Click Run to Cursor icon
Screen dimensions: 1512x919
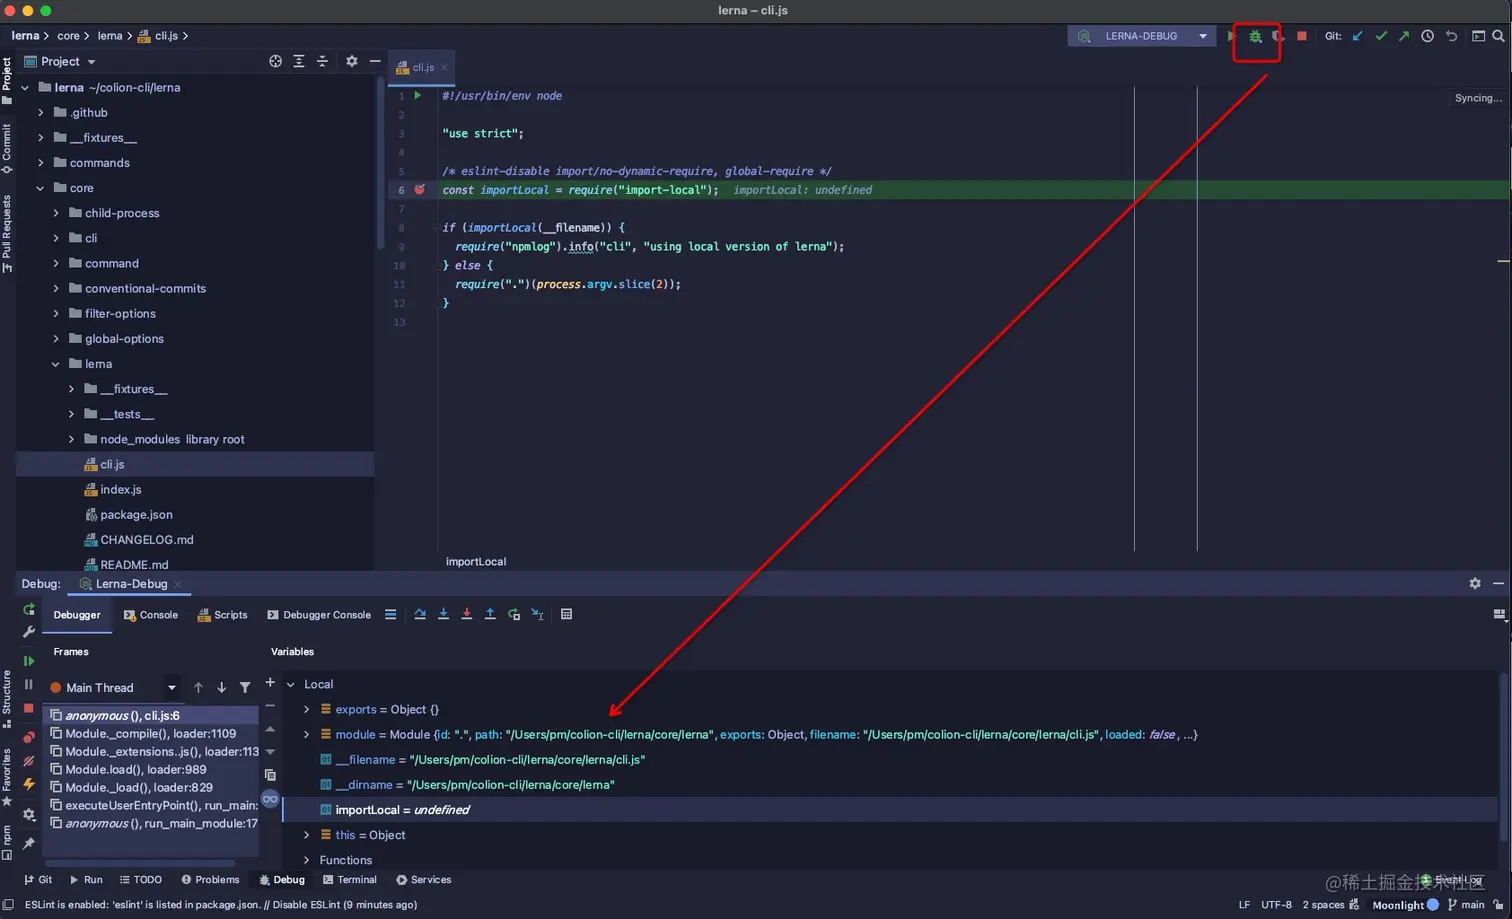click(537, 614)
